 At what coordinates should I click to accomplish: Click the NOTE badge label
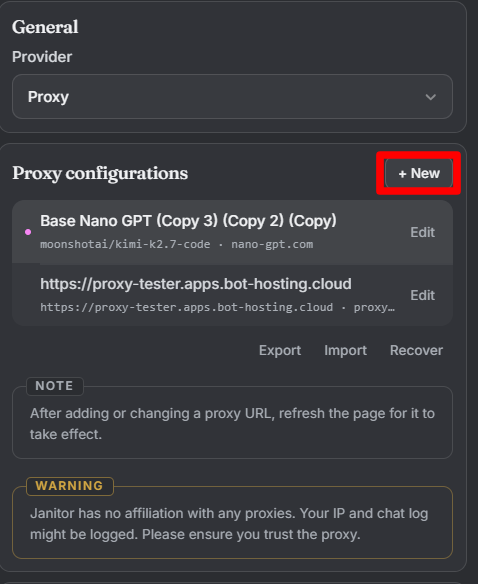tap(55, 386)
